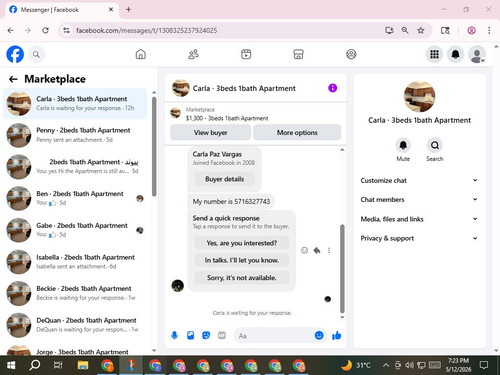Open the Chrome three-dot menu
Image resolution: width=500 pixels, height=375 pixels.
pyautogui.click(x=489, y=30)
